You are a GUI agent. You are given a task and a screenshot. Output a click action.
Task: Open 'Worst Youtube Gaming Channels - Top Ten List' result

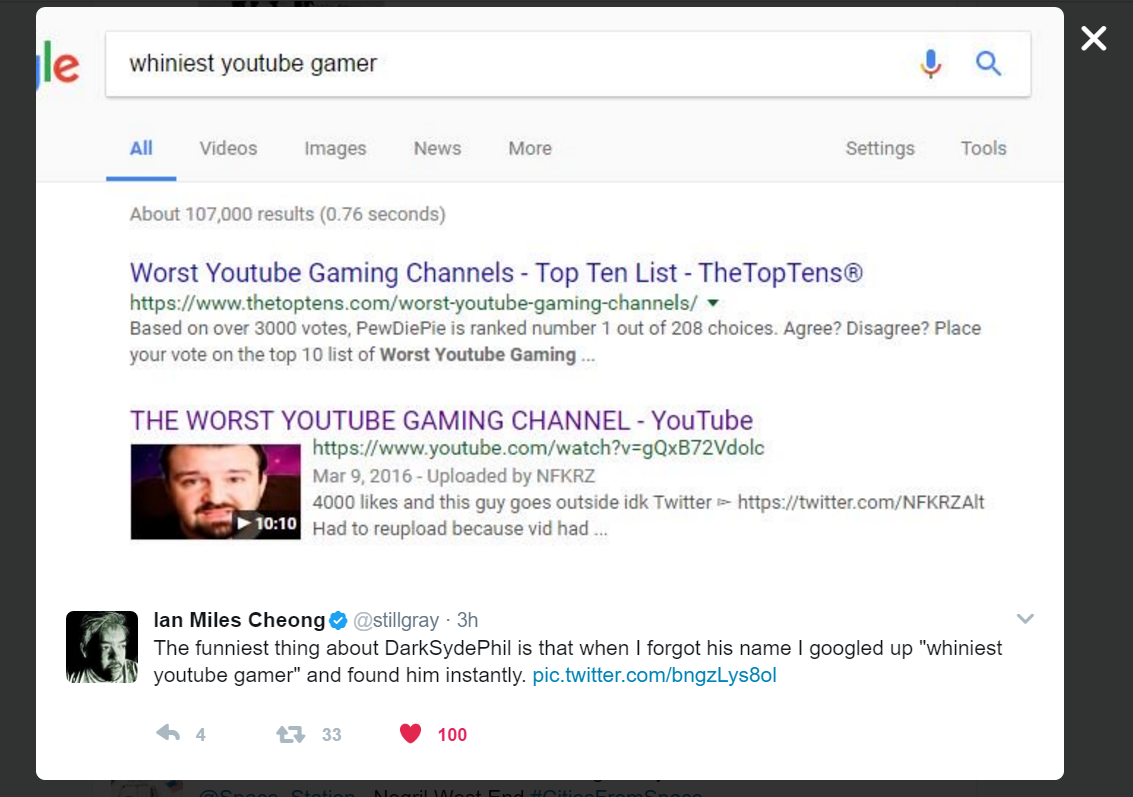496,272
